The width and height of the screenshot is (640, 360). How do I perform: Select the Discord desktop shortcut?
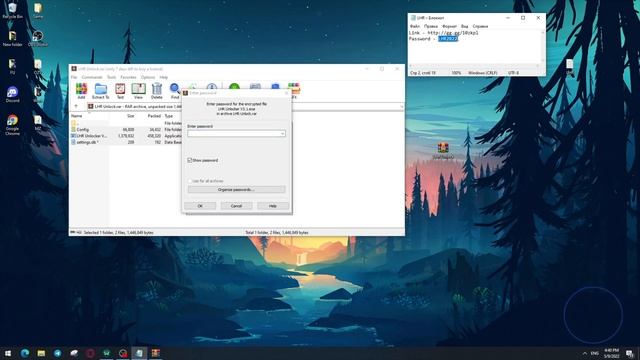[x=12, y=94]
